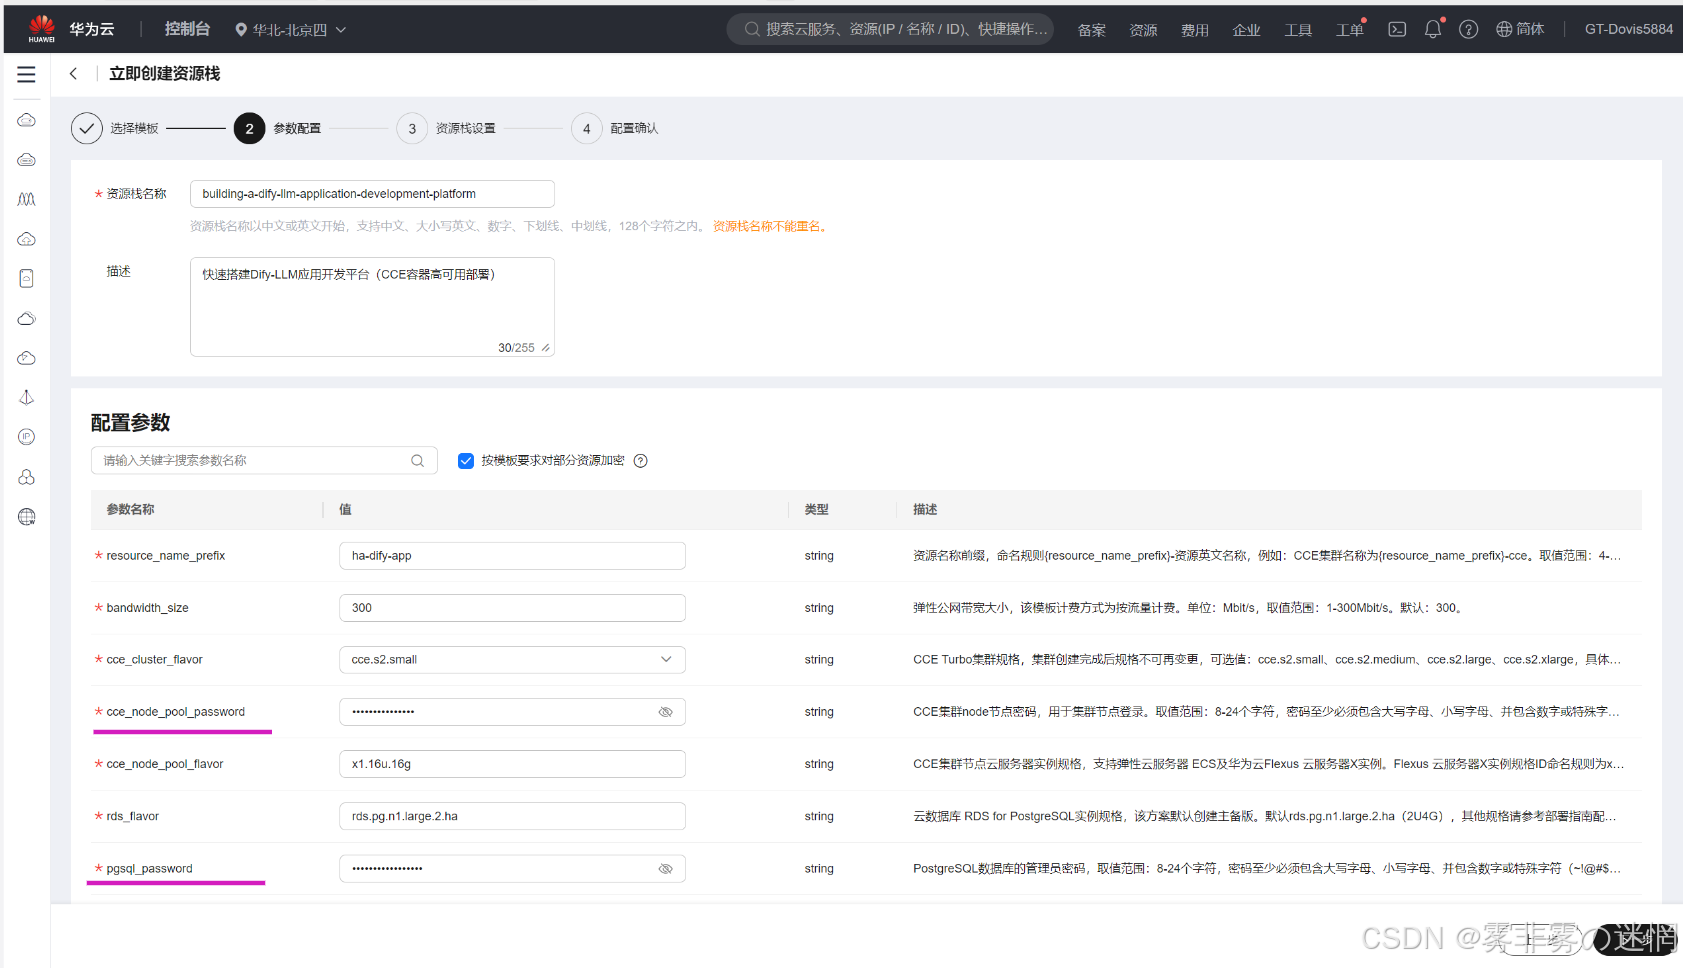Open the hamburger navigation menu
This screenshot has width=1683, height=968.
coord(26,74)
